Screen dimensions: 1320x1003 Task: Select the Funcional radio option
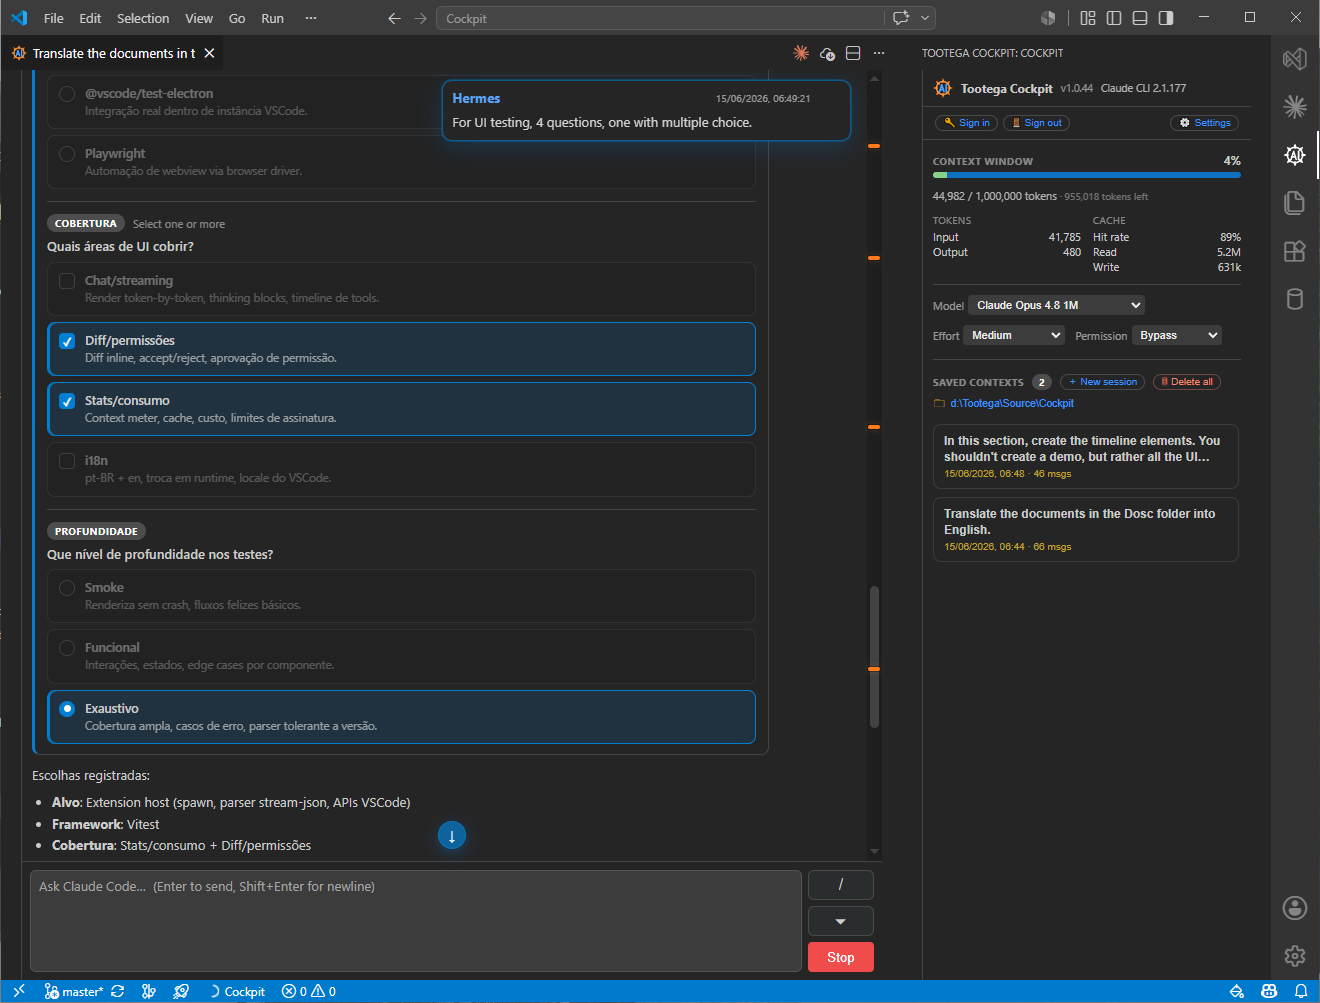pyautogui.click(x=67, y=648)
